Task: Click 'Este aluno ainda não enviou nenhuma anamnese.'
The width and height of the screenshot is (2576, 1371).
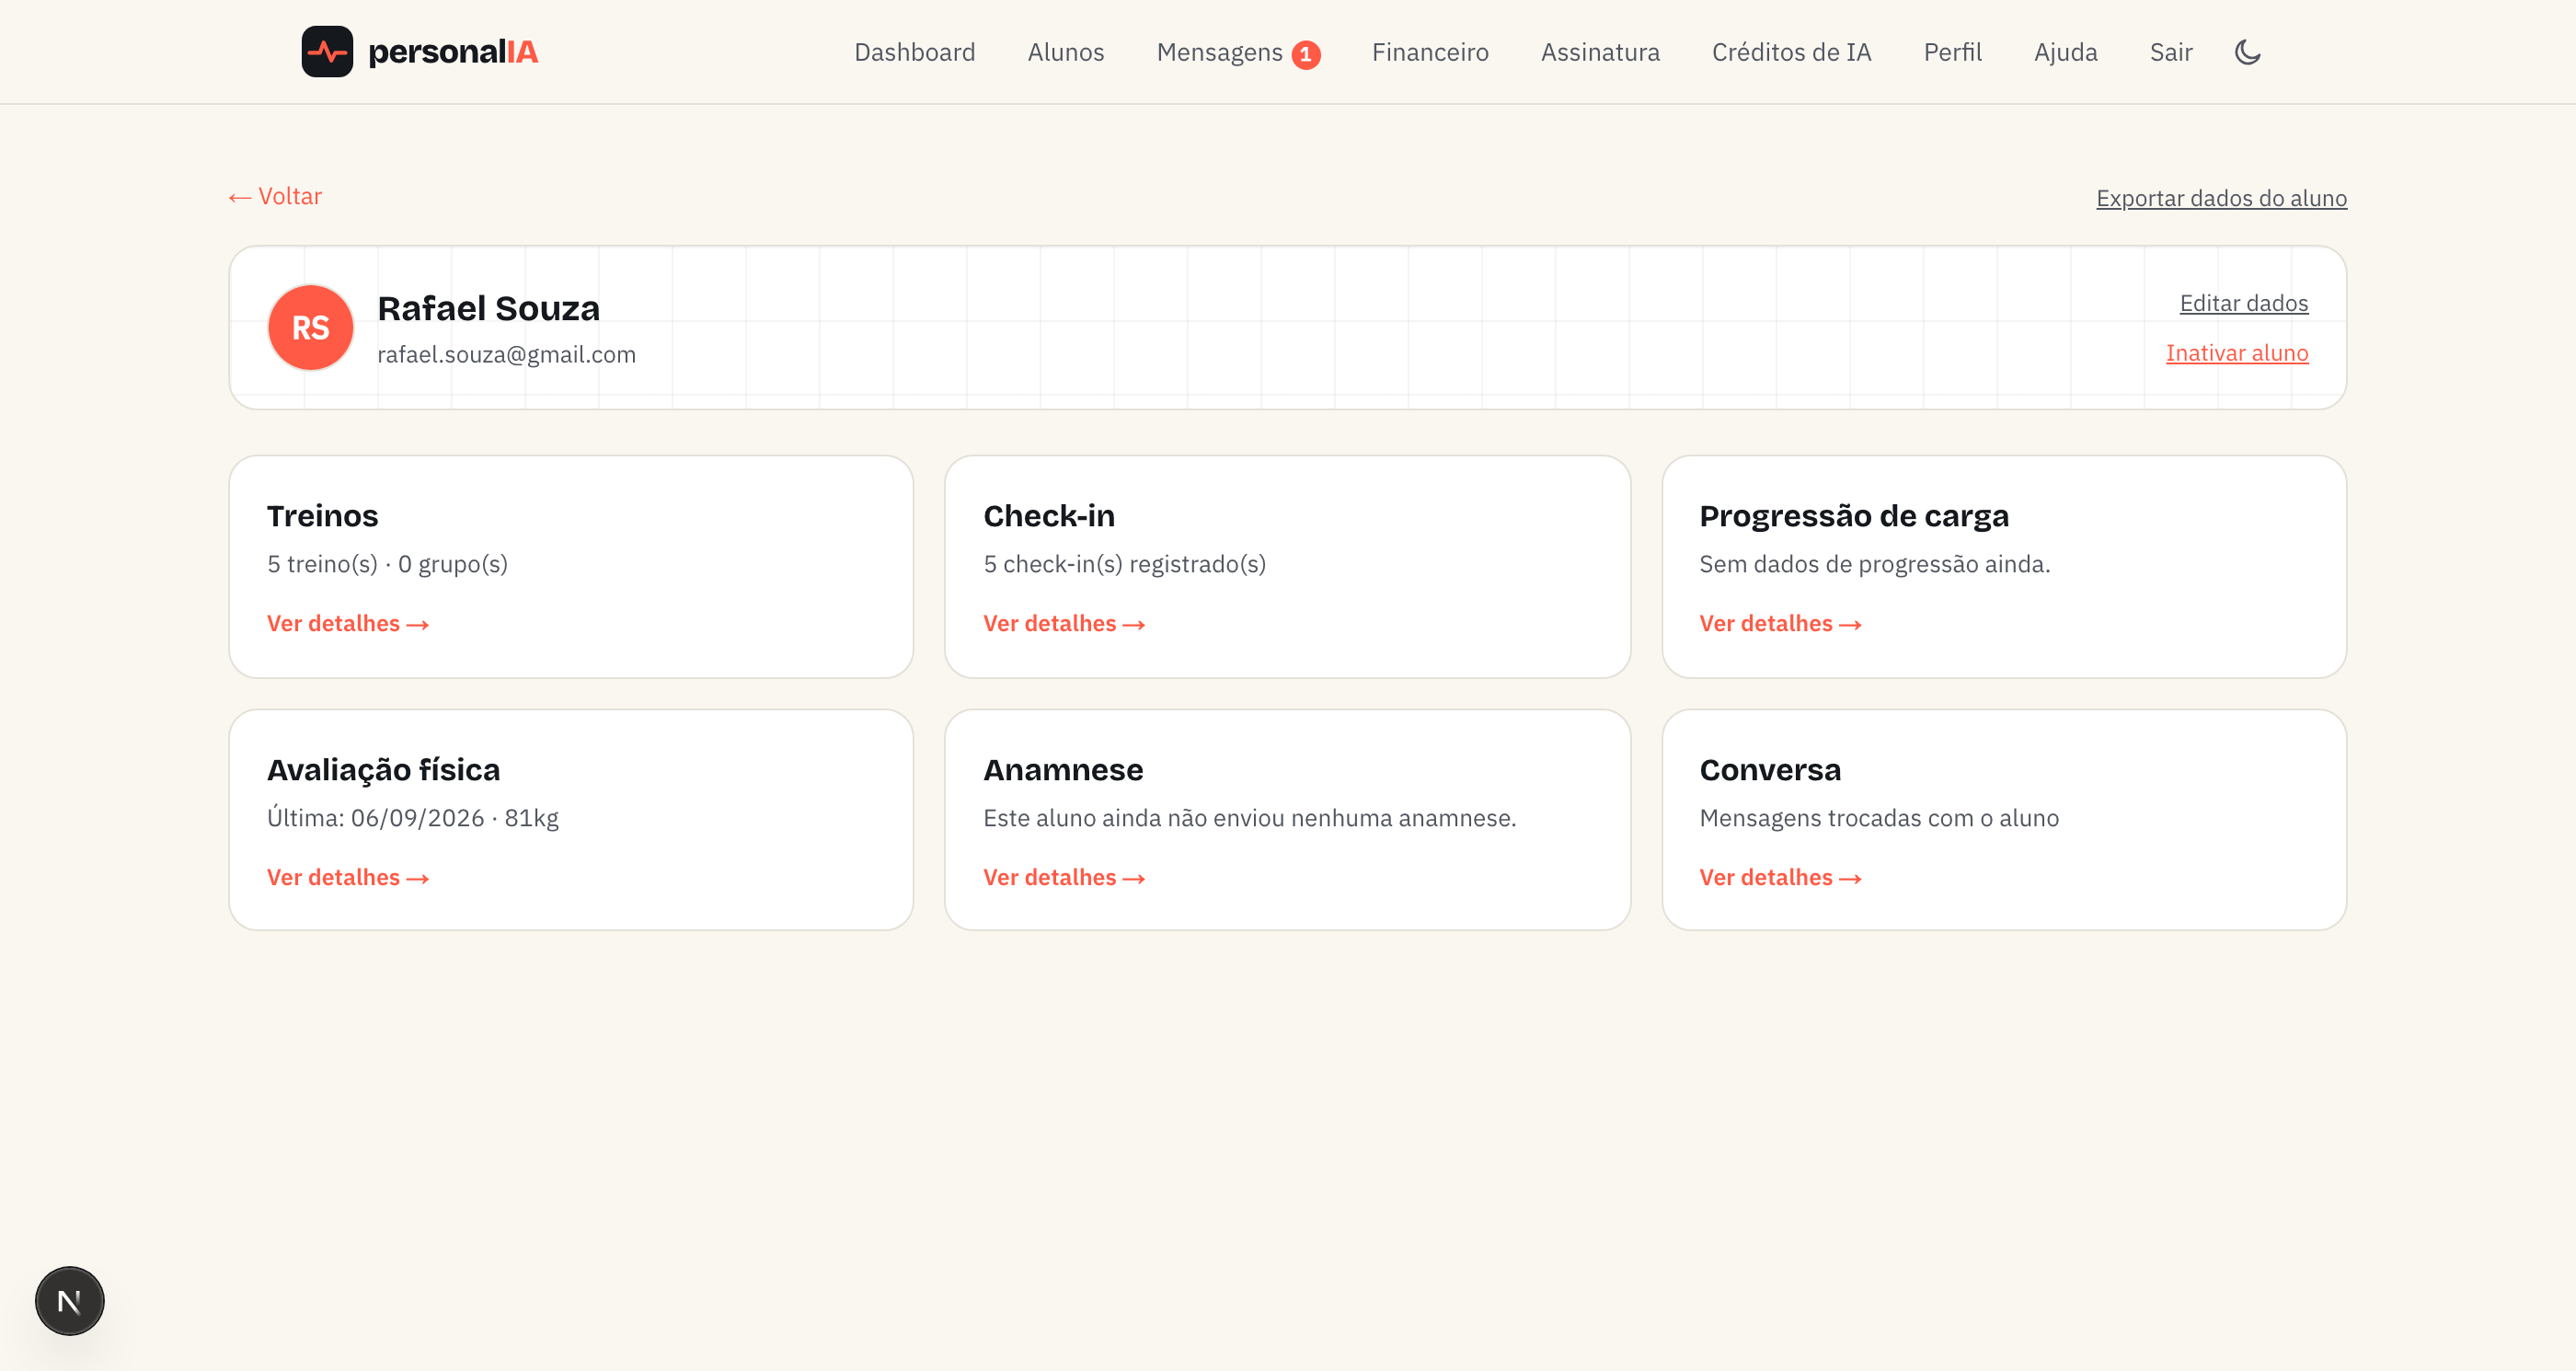Action: coord(1249,818)
